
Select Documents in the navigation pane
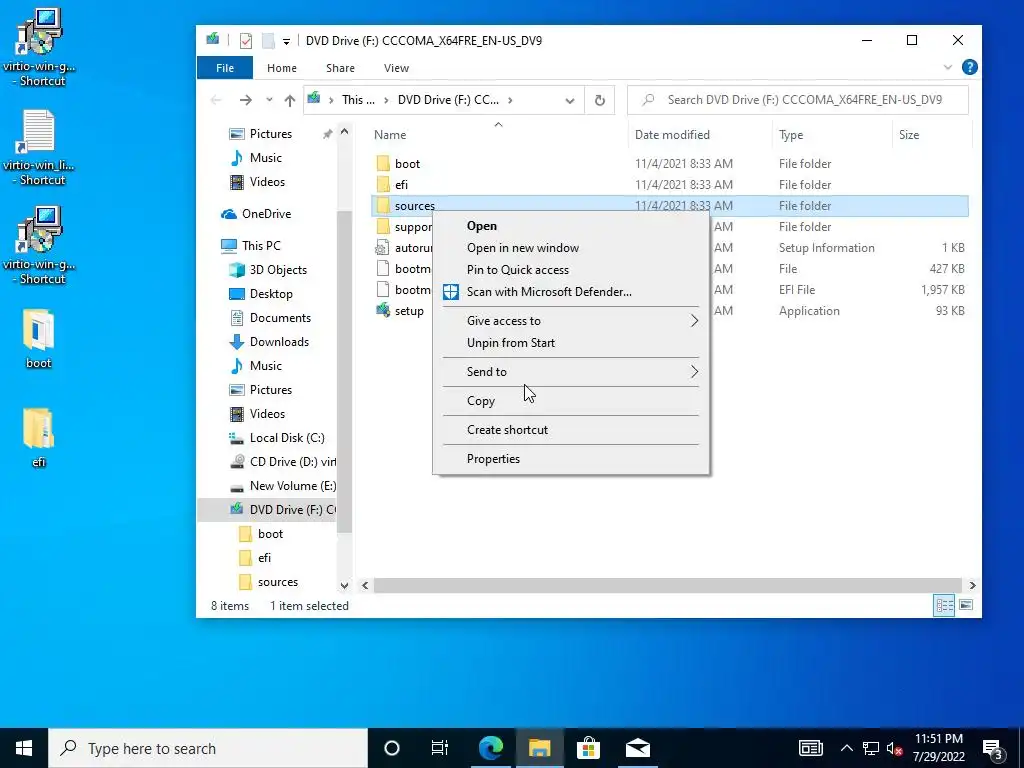[280, 318]
